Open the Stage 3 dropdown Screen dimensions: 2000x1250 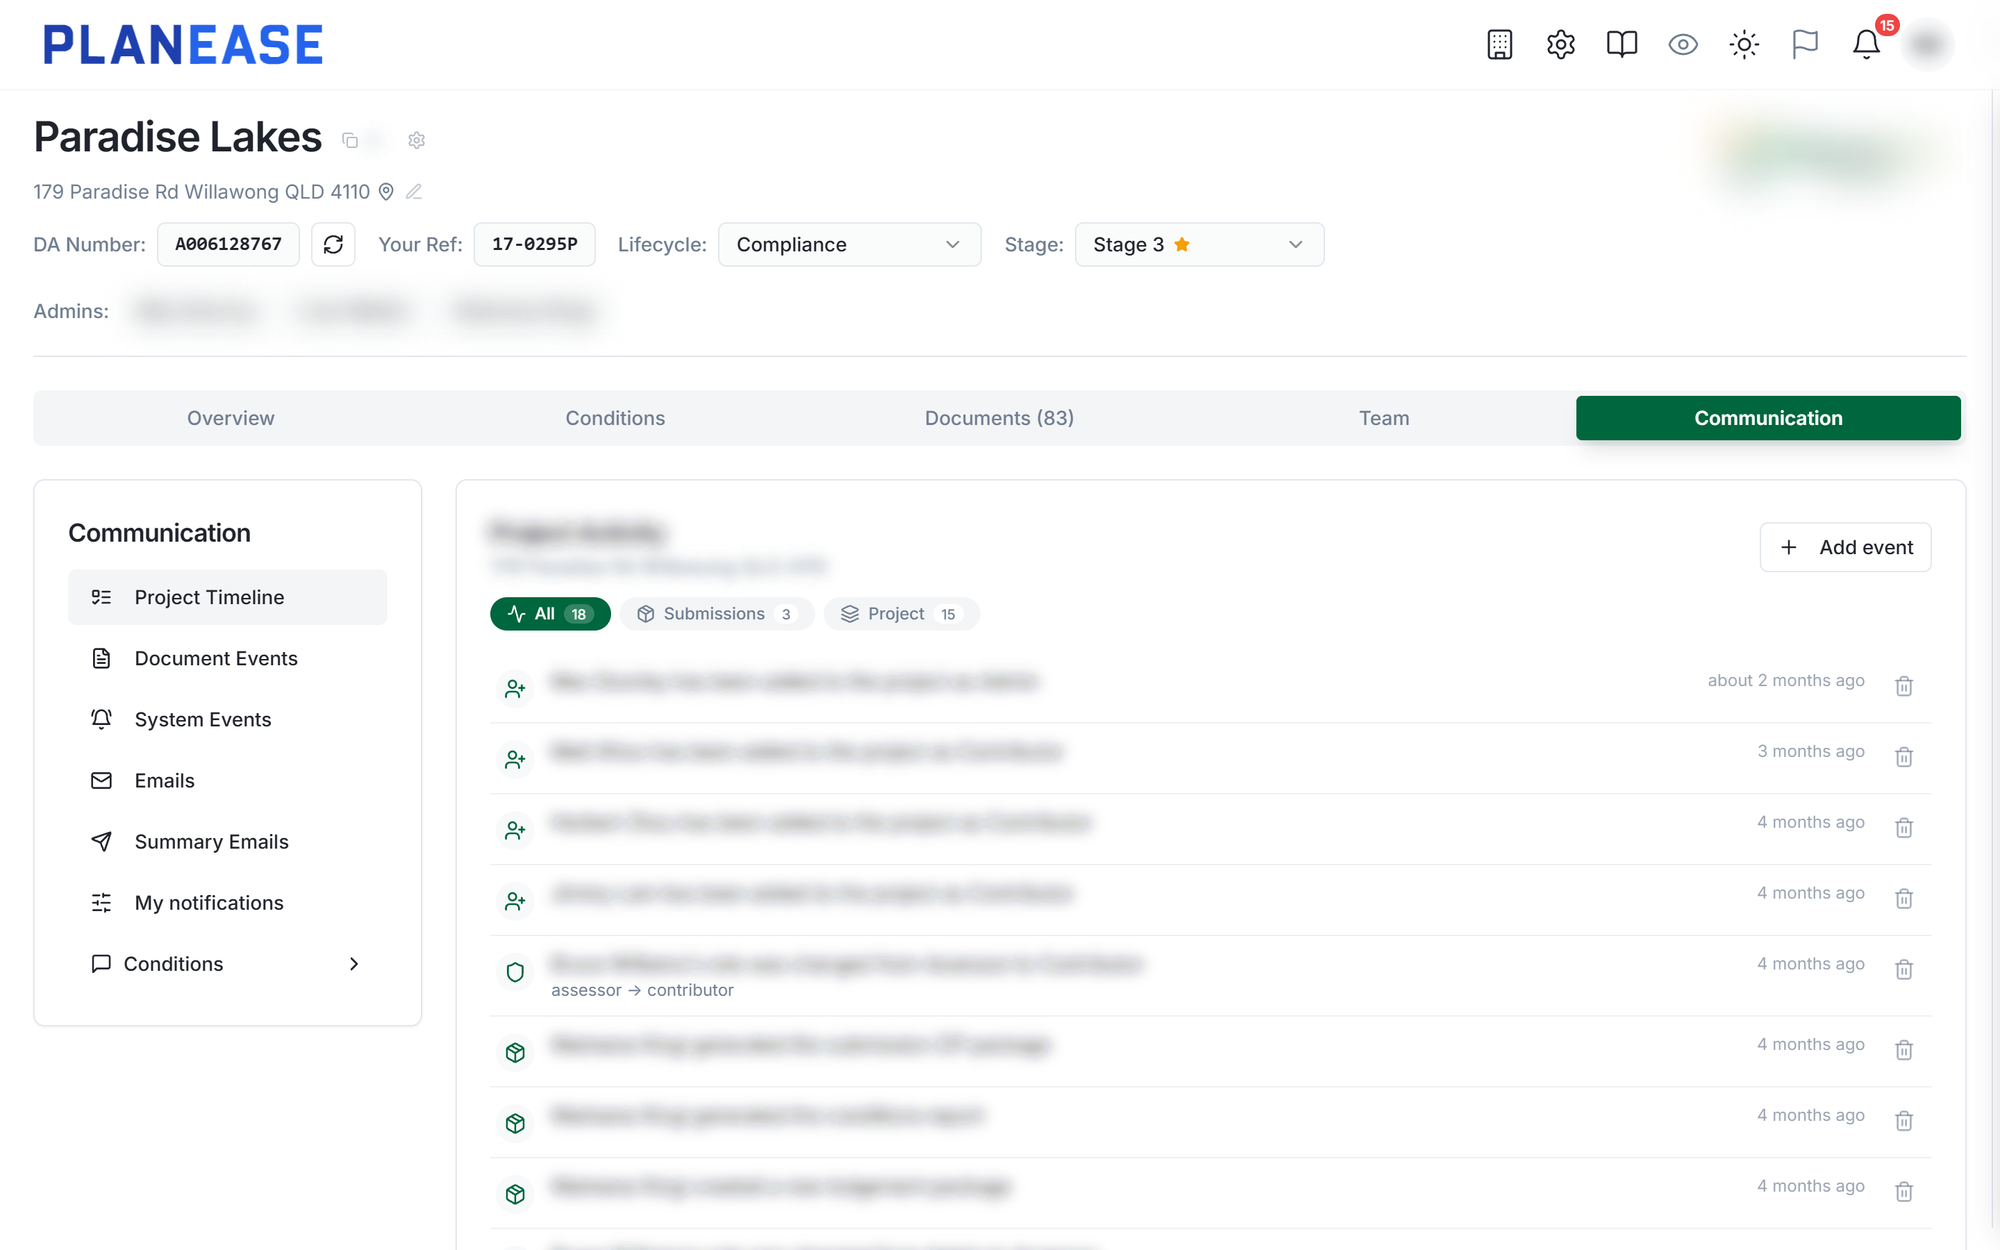1199,244
